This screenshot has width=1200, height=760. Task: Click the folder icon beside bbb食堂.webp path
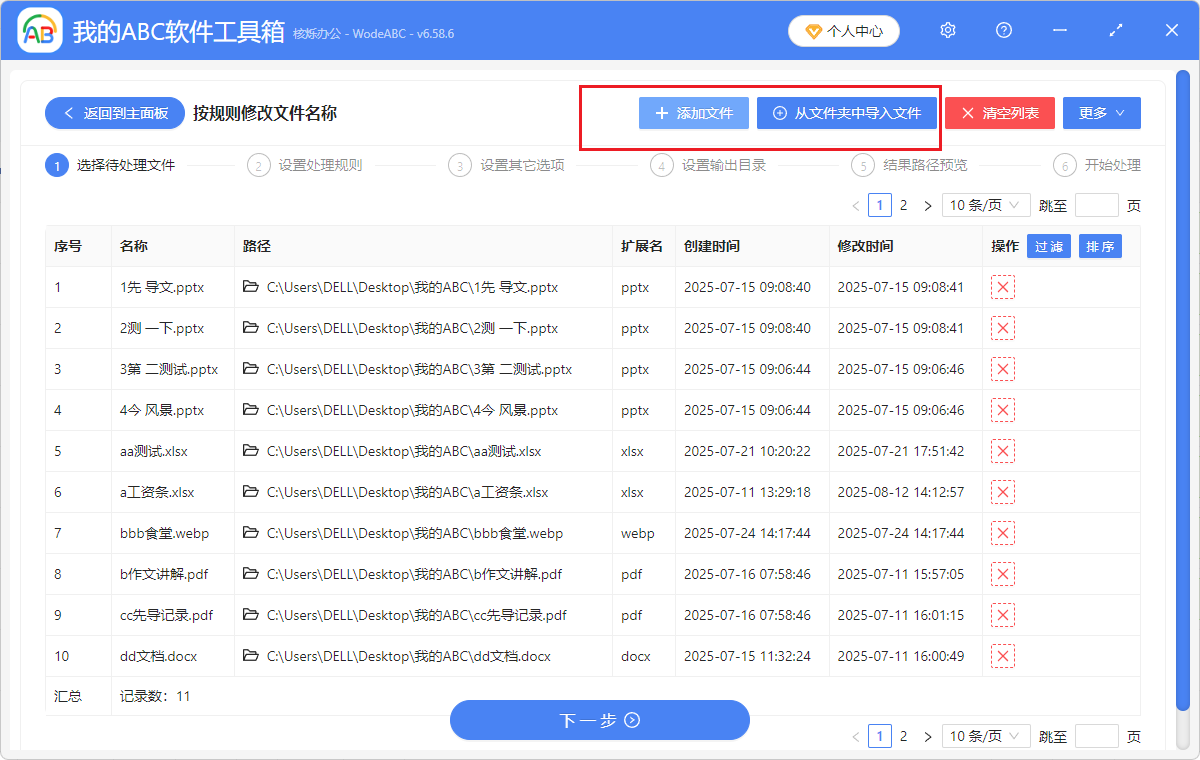pyautogui.click(x=250, y=532)
